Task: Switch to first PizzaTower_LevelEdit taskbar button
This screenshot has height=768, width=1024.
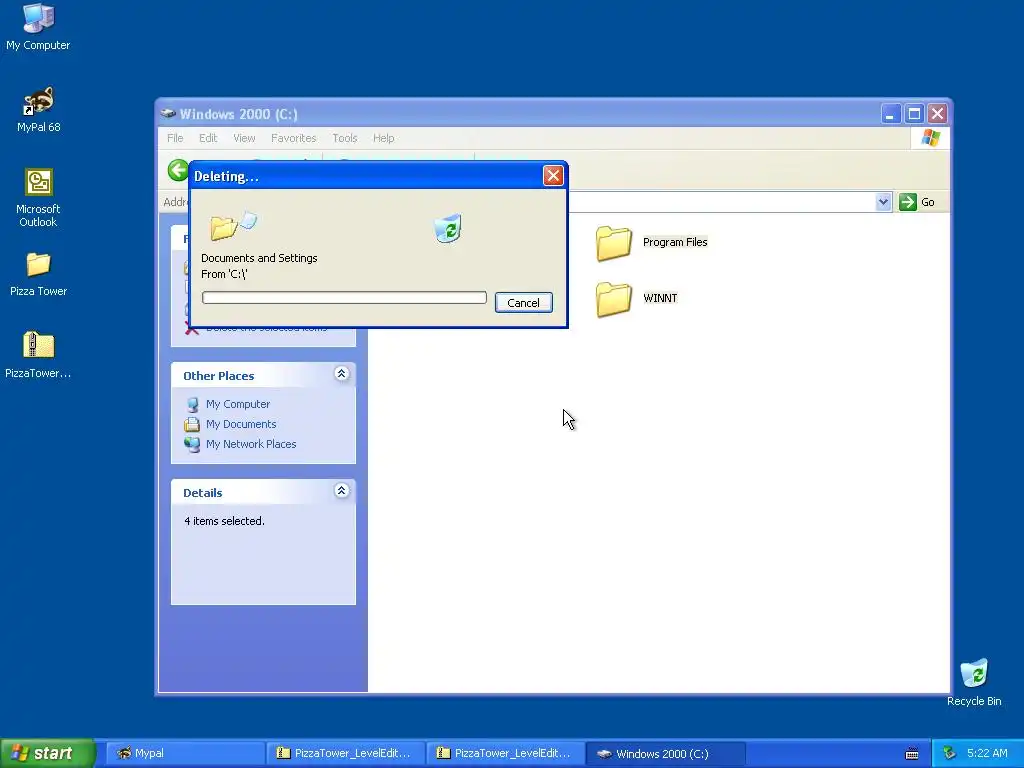Action: (x=345, y=753)
